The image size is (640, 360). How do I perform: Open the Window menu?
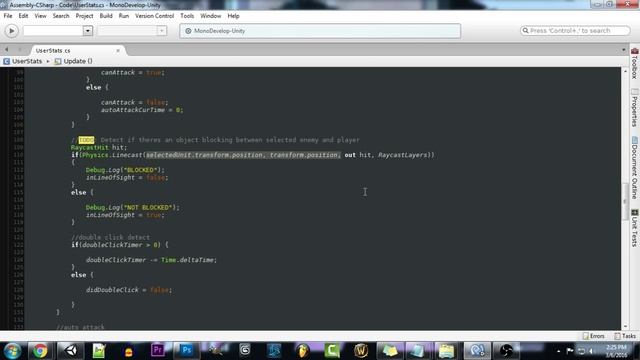[210, 16]
